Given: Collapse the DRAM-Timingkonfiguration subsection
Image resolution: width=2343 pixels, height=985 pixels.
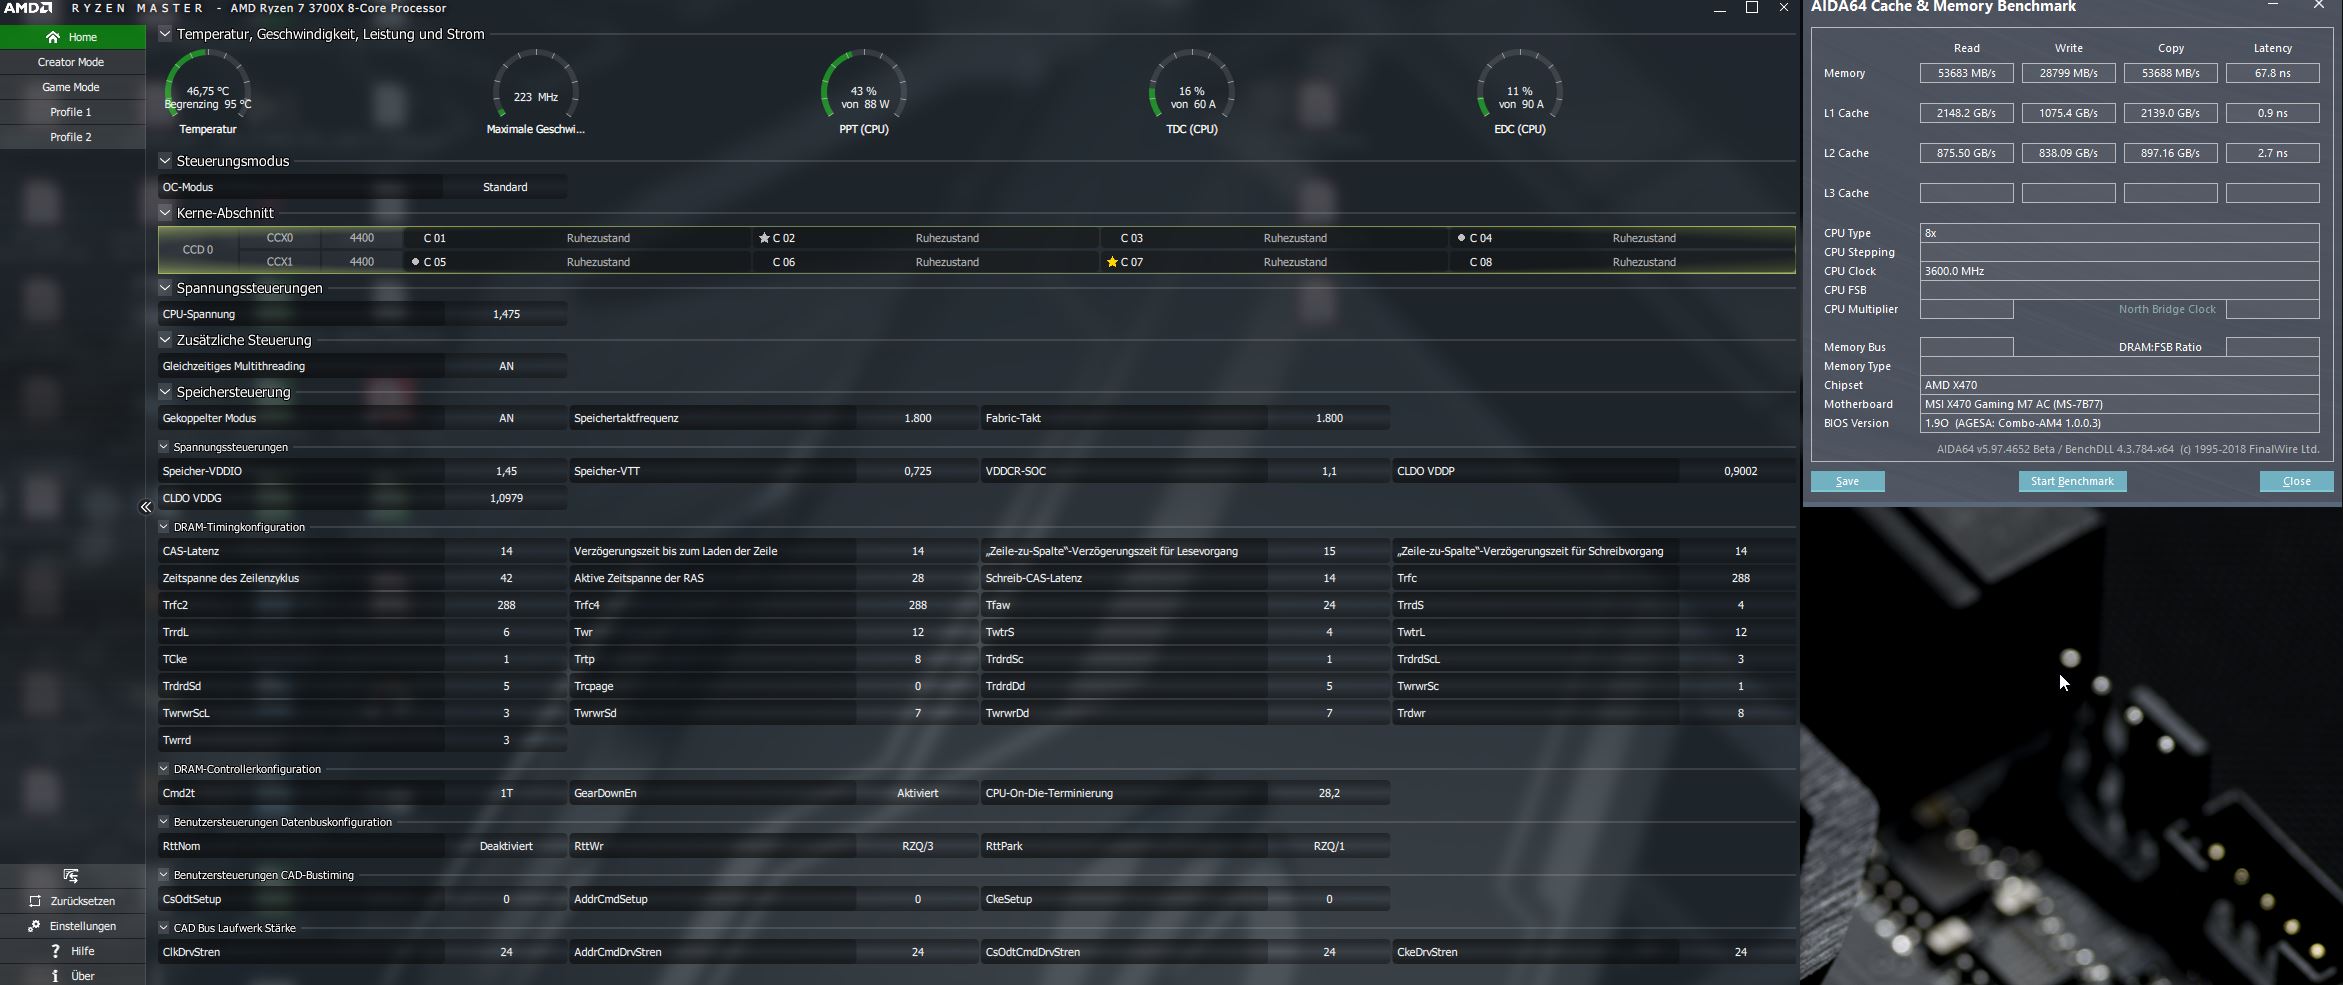Looking at the screenshot, I should click(x=164, y=527).
